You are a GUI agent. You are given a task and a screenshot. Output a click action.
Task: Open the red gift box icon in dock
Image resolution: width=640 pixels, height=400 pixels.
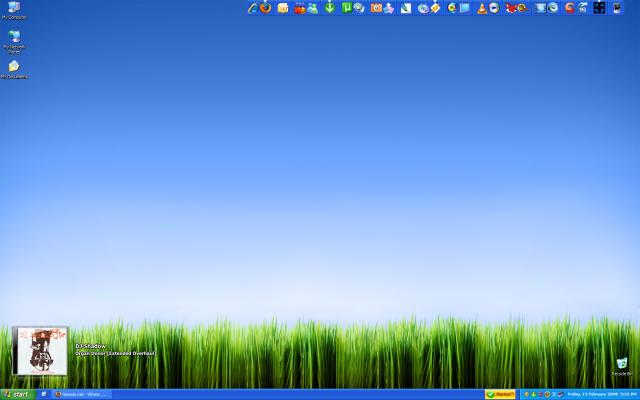click(x=300, y=8)
